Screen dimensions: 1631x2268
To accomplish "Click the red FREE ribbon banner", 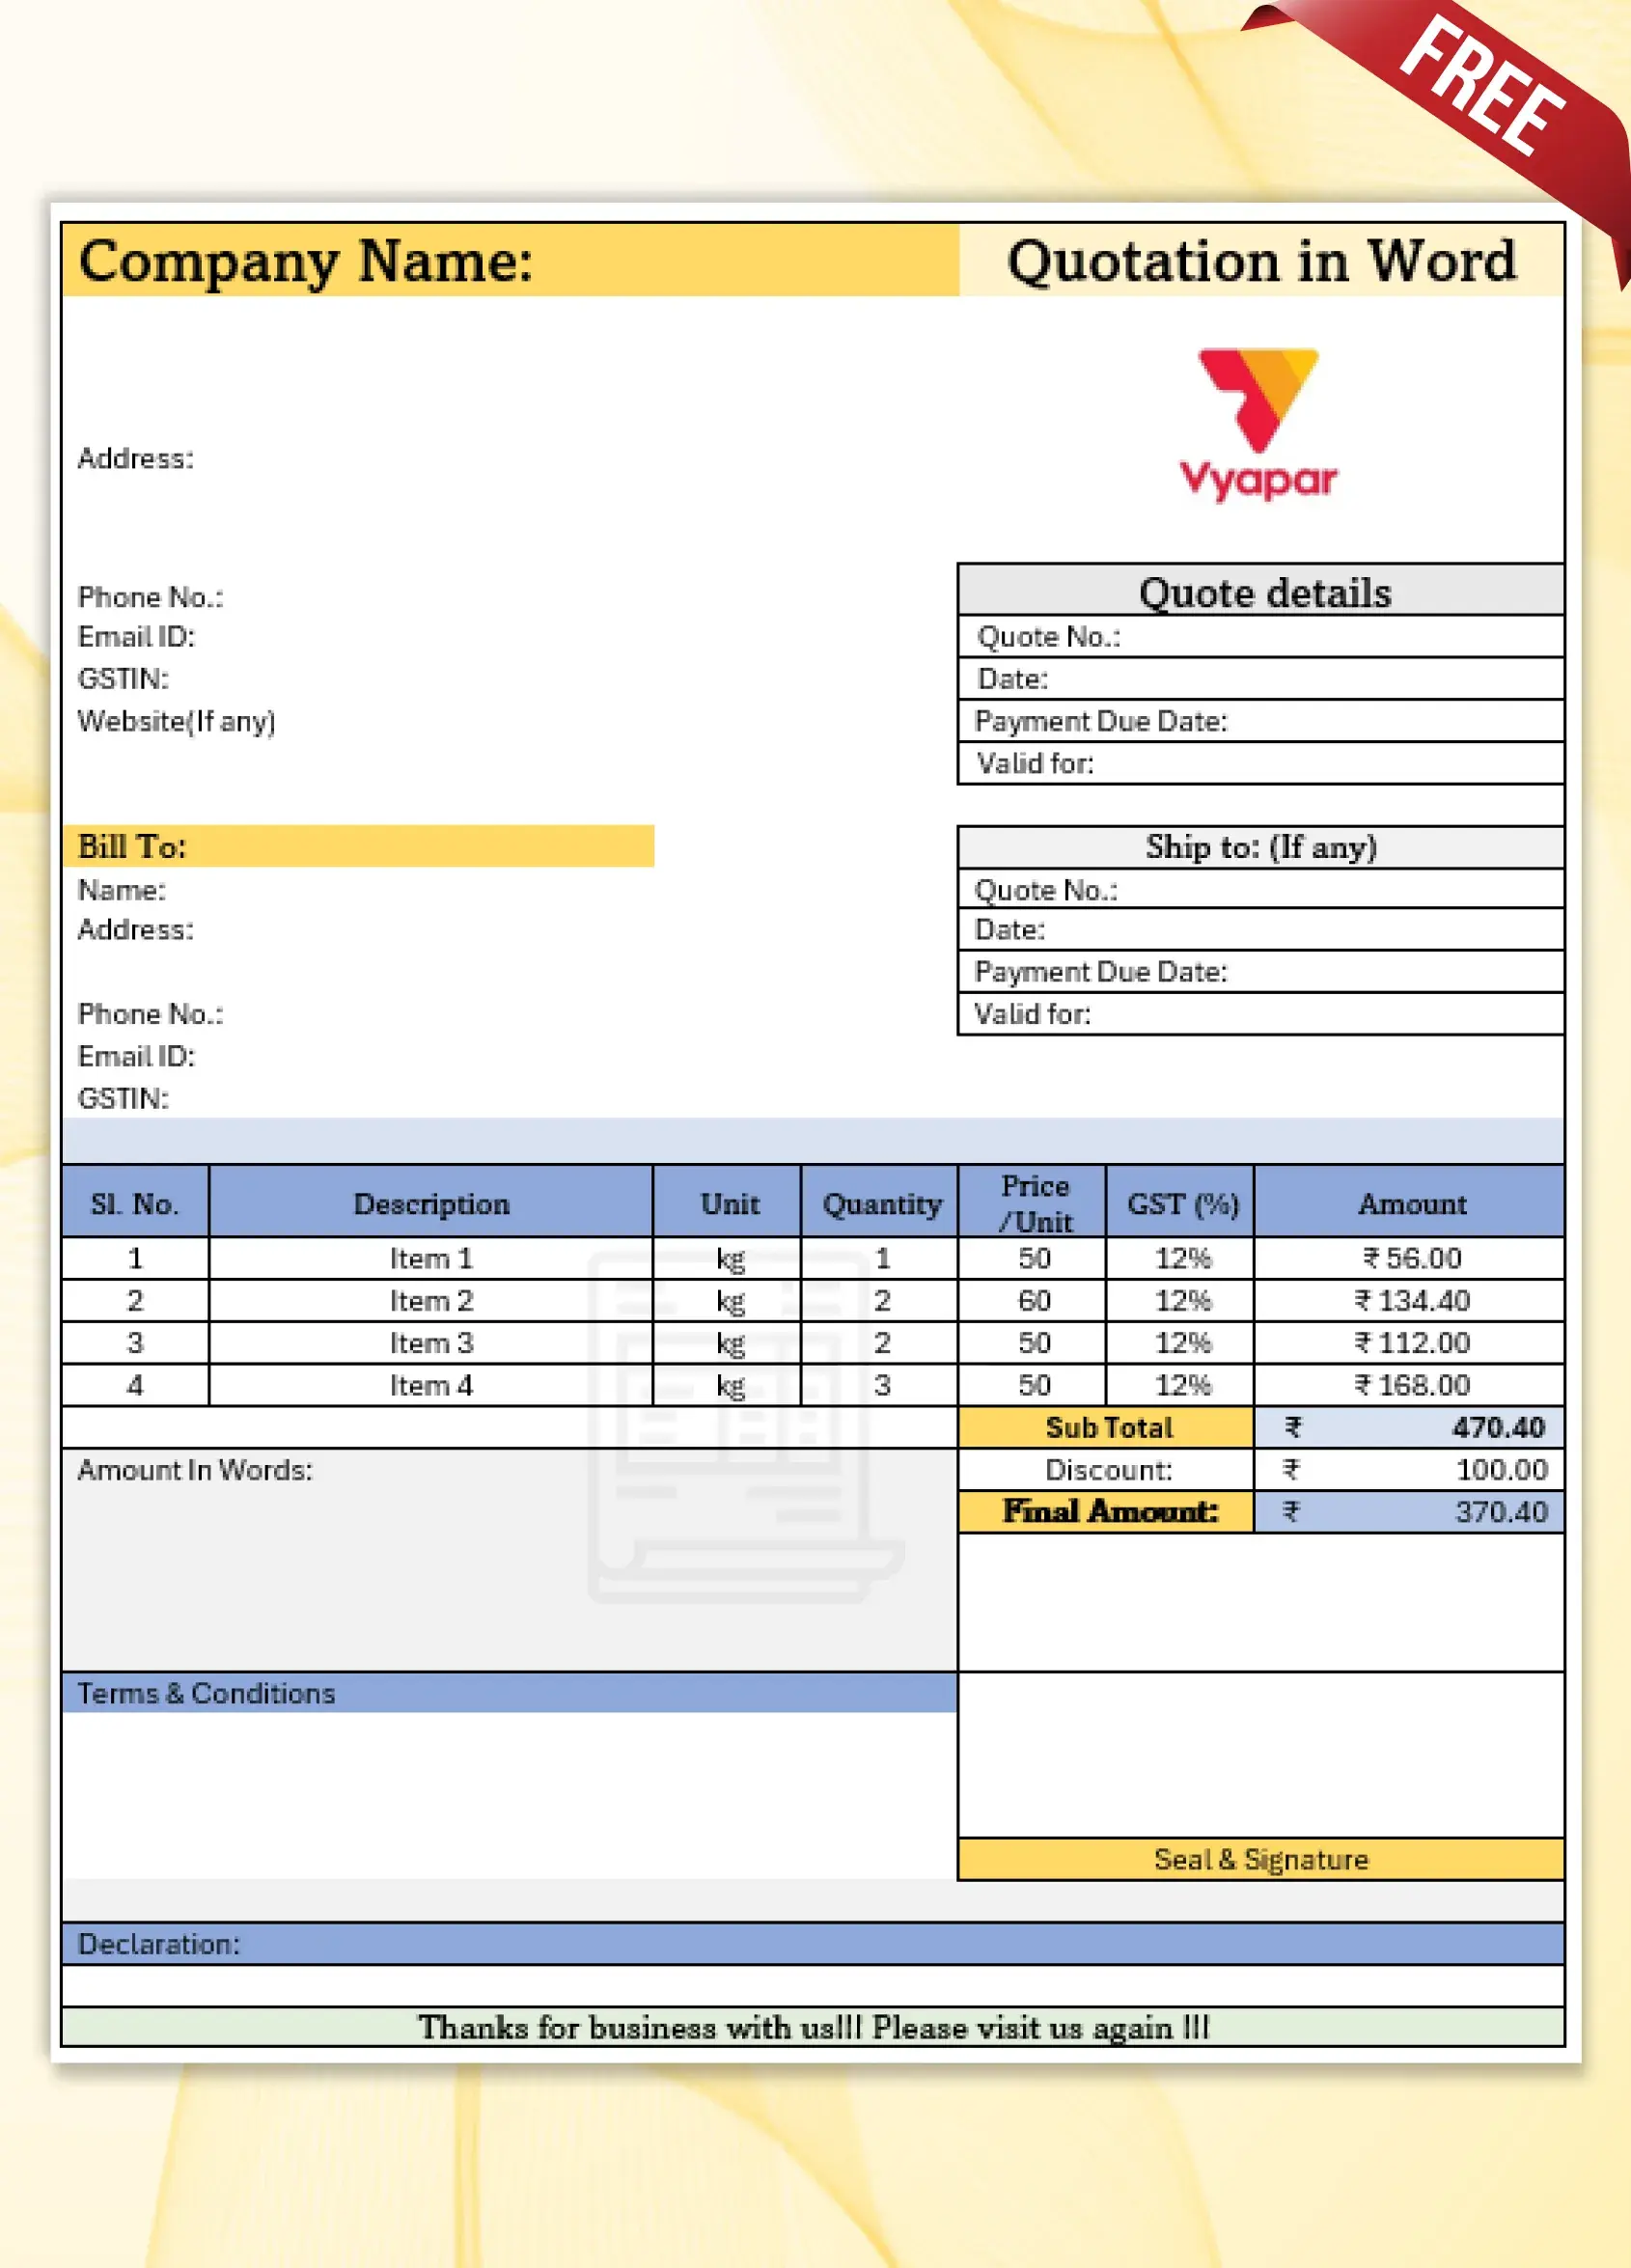I will pyautogui.click(x=1480, y=86).
